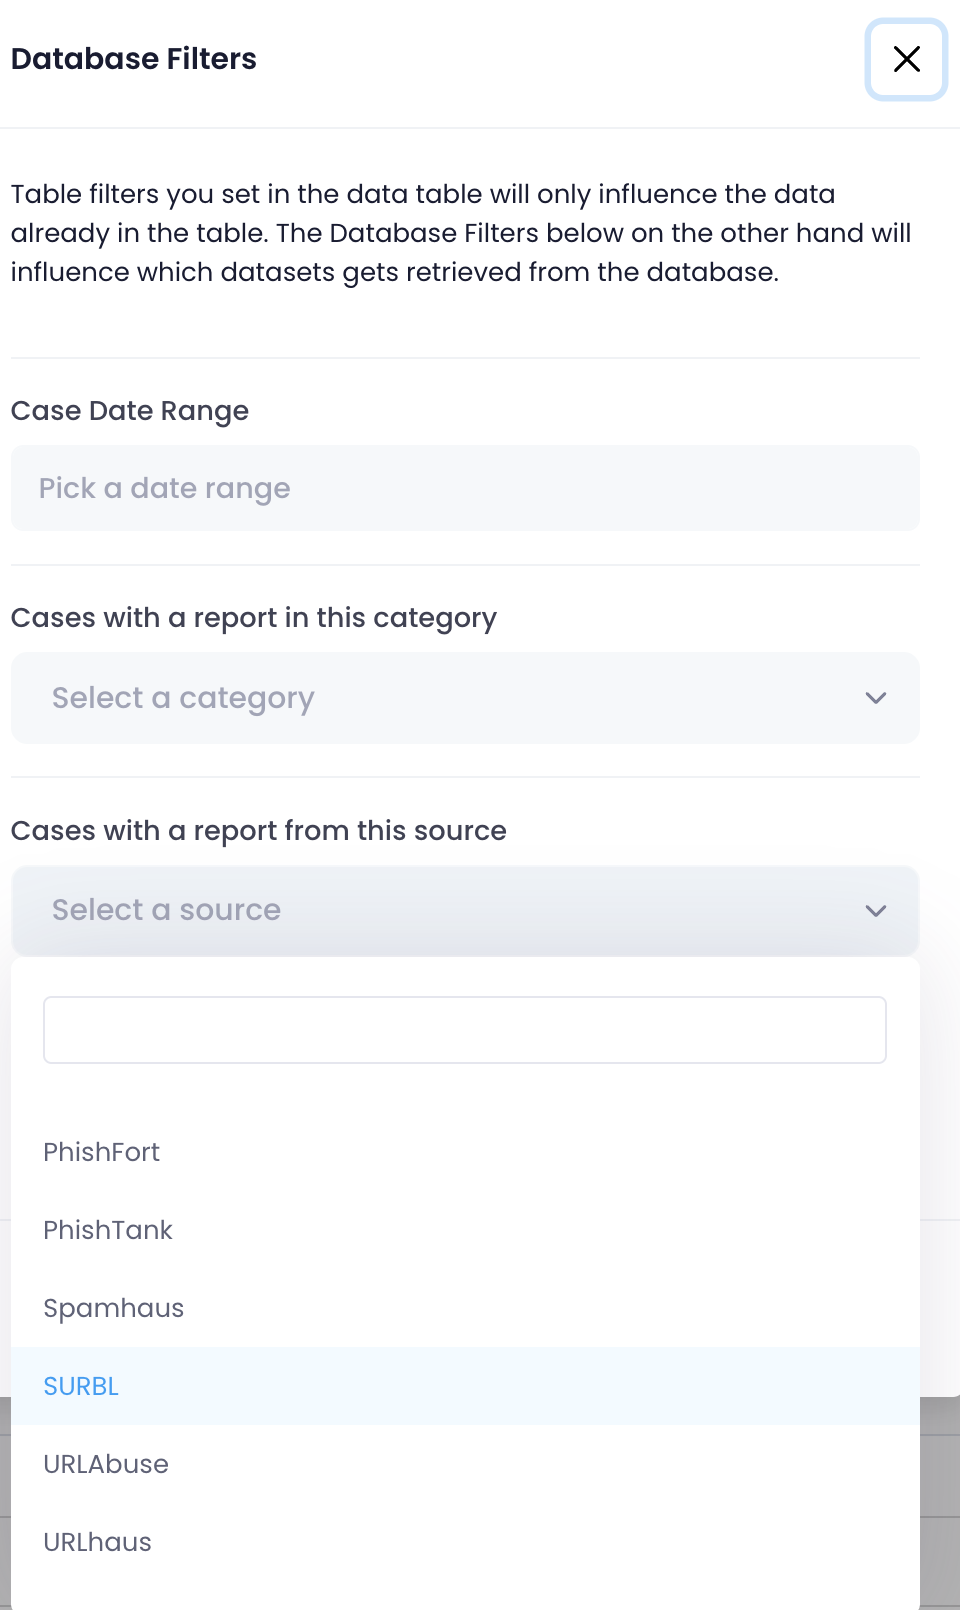This screenshot has height=1610, width=960.
Task: Click empty header area beside the title
Action: point(560,59)
